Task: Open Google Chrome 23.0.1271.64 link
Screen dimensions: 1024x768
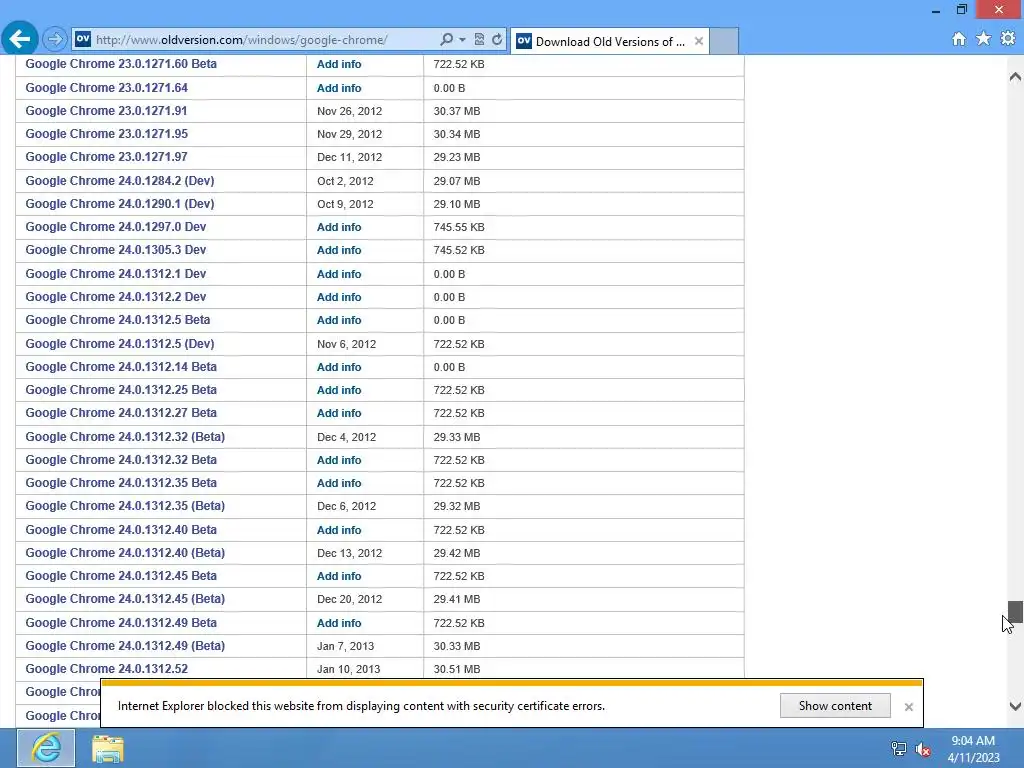Action: (x=106, y=88)
